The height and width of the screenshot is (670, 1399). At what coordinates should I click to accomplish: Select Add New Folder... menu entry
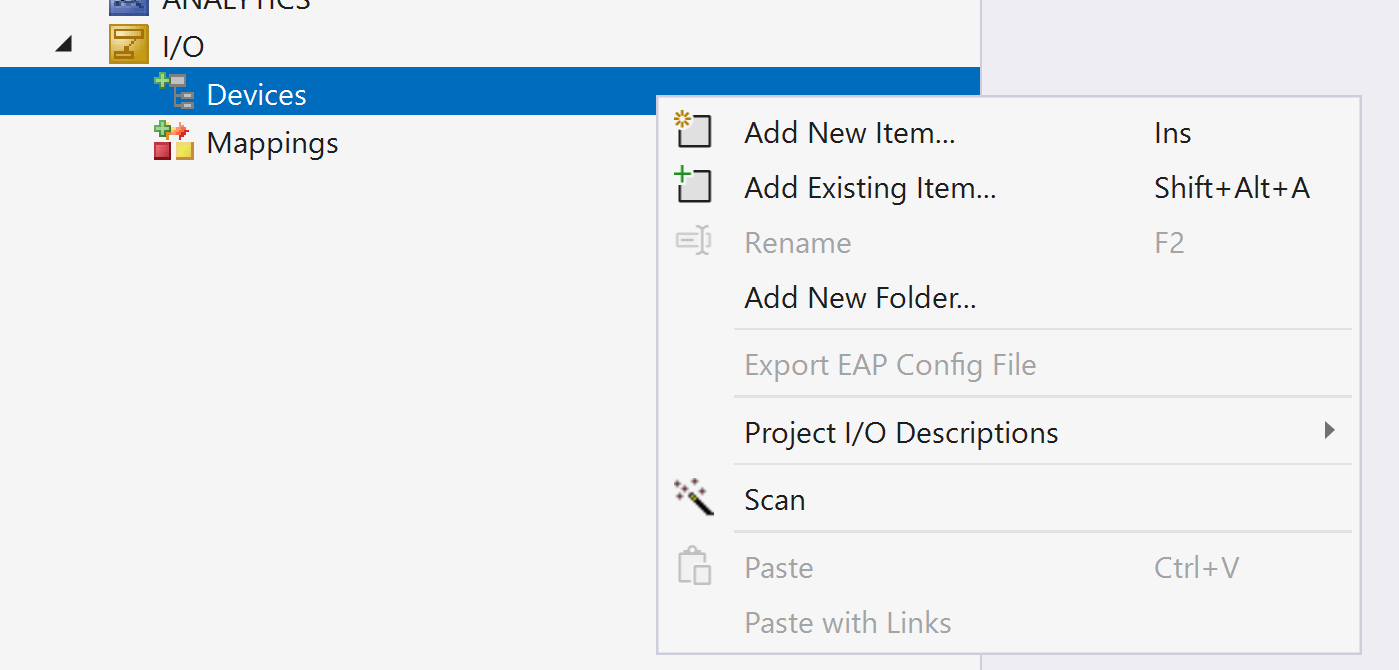(x=859, y=298)
